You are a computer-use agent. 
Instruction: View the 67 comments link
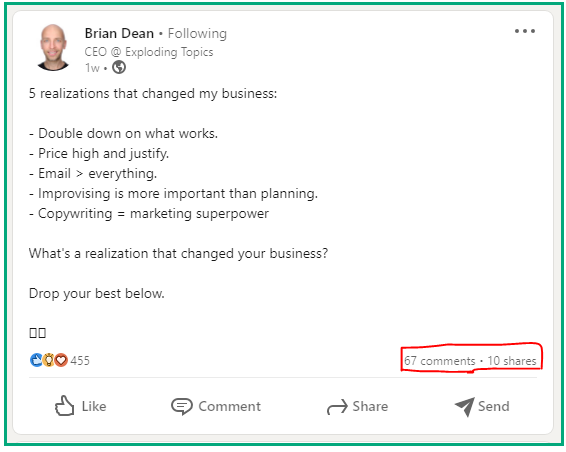439,361
